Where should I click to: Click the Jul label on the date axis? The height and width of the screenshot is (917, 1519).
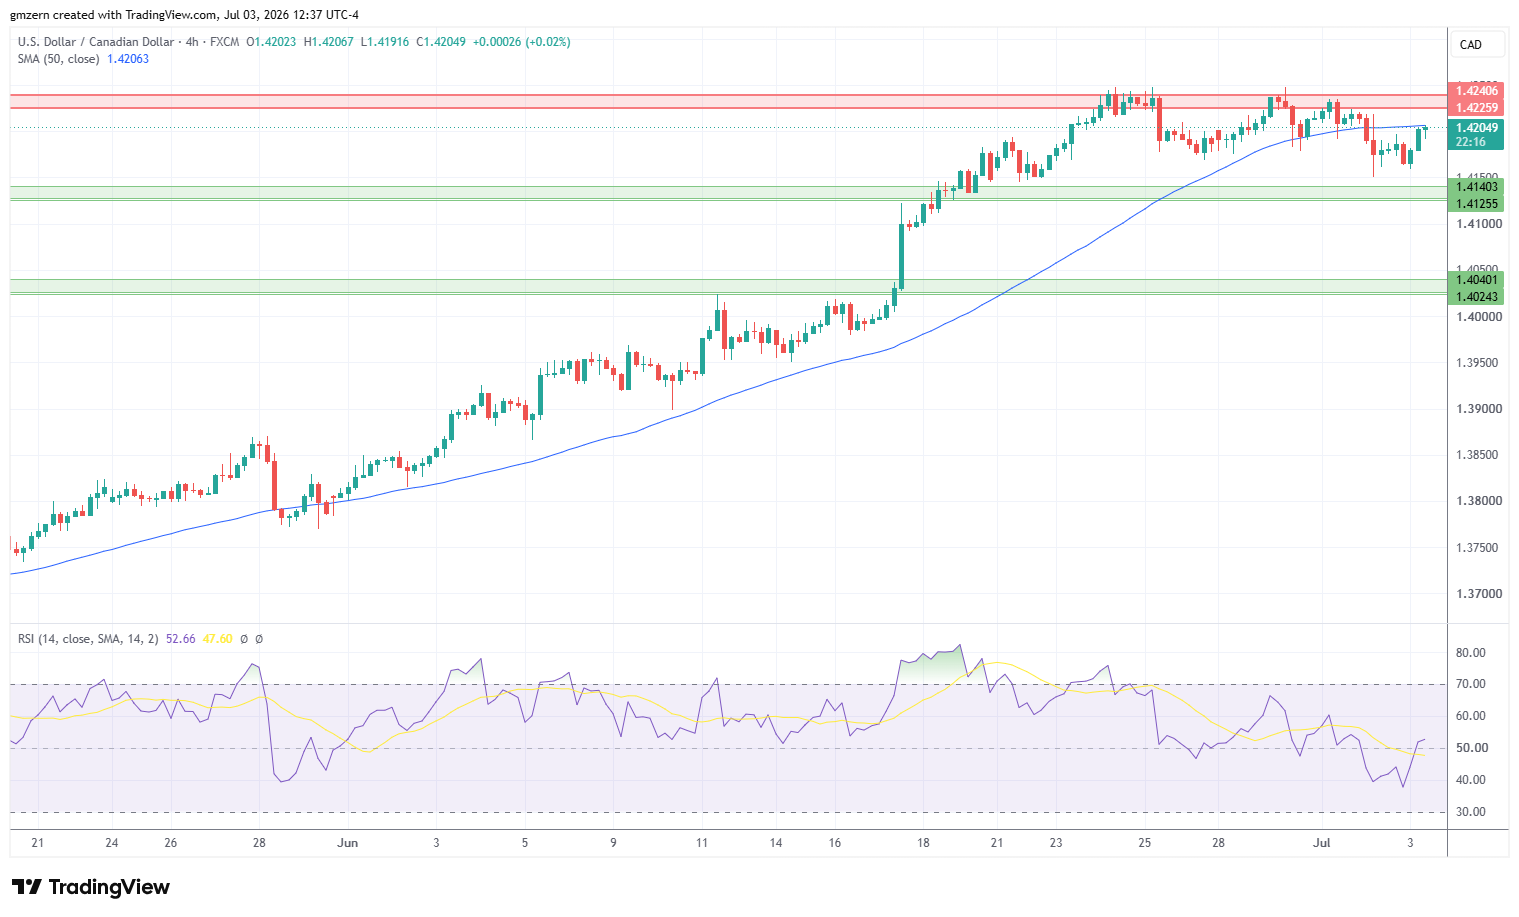pos(1322,843)
